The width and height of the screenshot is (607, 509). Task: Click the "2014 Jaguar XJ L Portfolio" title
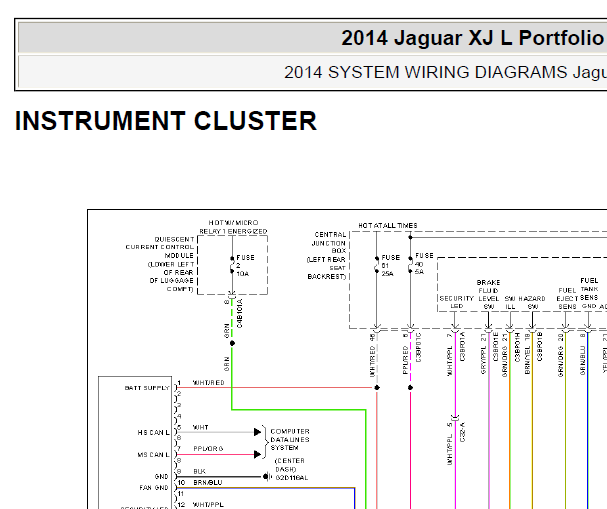[472, 38]
